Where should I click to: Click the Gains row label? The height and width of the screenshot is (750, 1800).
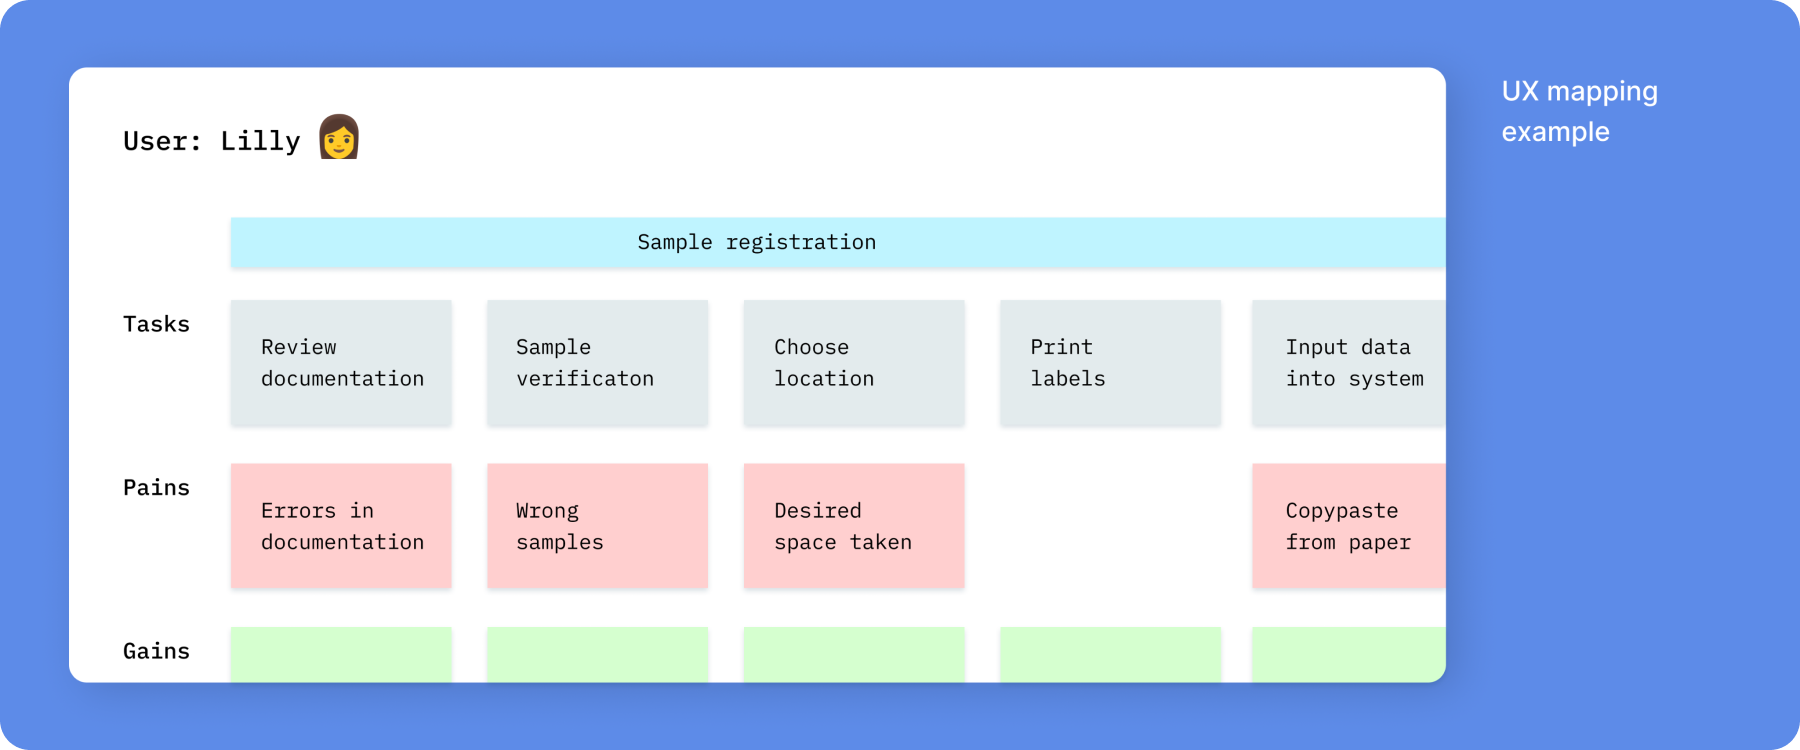[156, 651]
